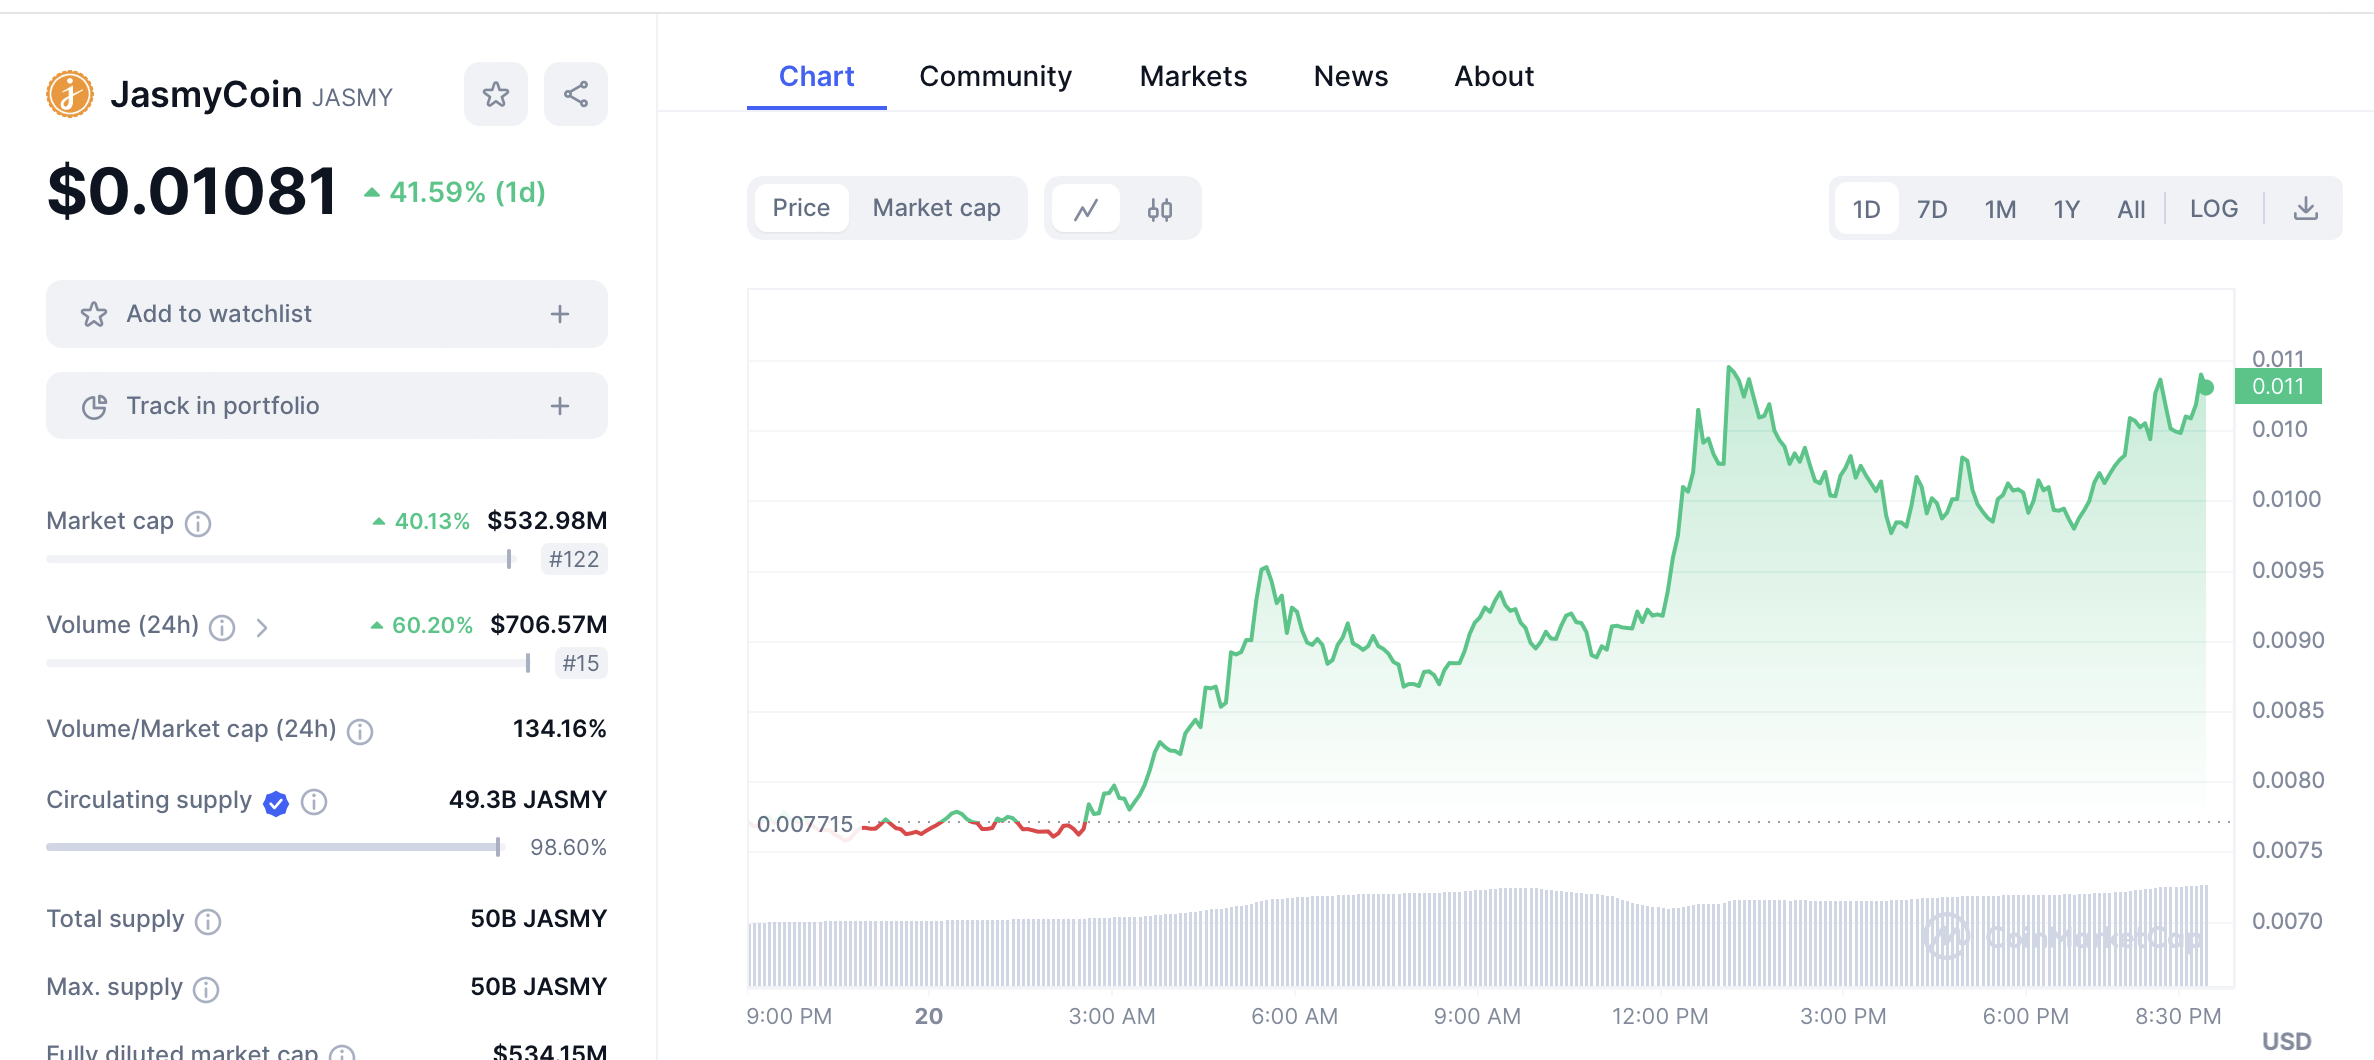Screen dimensions: 2374x1060
Task: Click the star favorite icon beside JasmyCoin
Action: click(495, 95)
